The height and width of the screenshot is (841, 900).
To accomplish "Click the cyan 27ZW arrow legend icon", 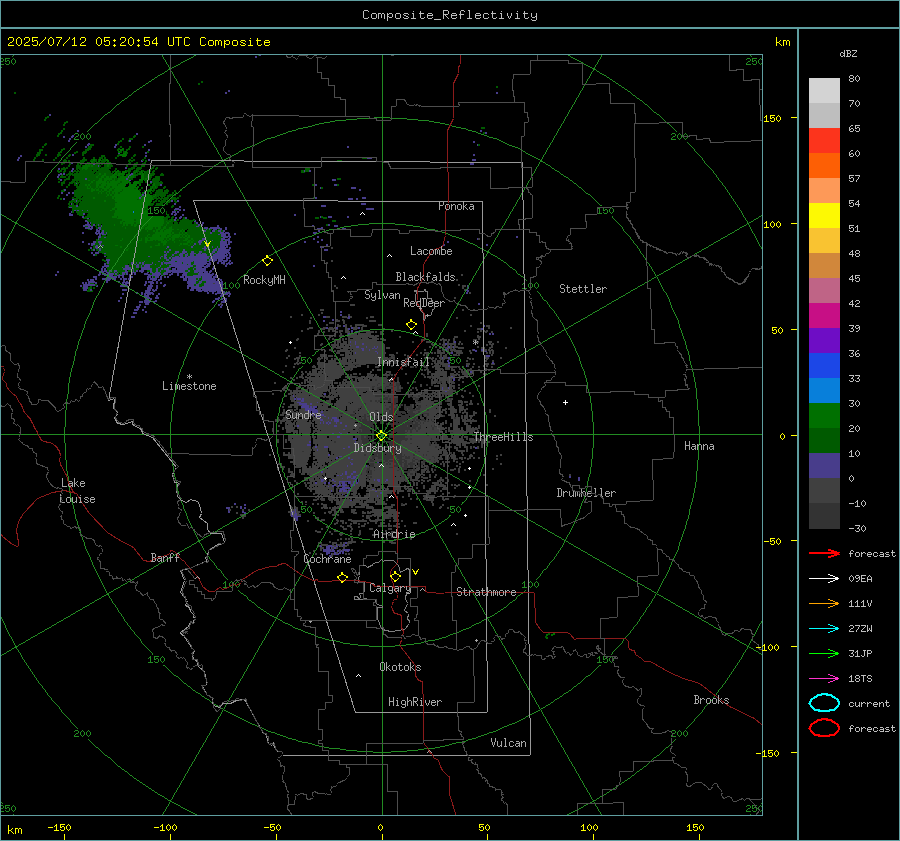I will [x=824, y=629].
